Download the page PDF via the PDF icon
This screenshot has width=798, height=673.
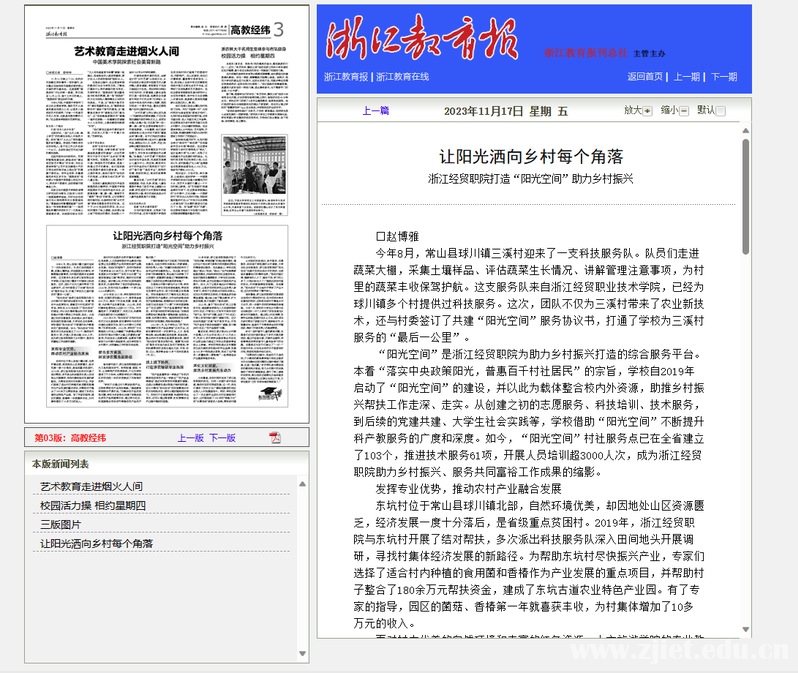(x=275, y=438)
